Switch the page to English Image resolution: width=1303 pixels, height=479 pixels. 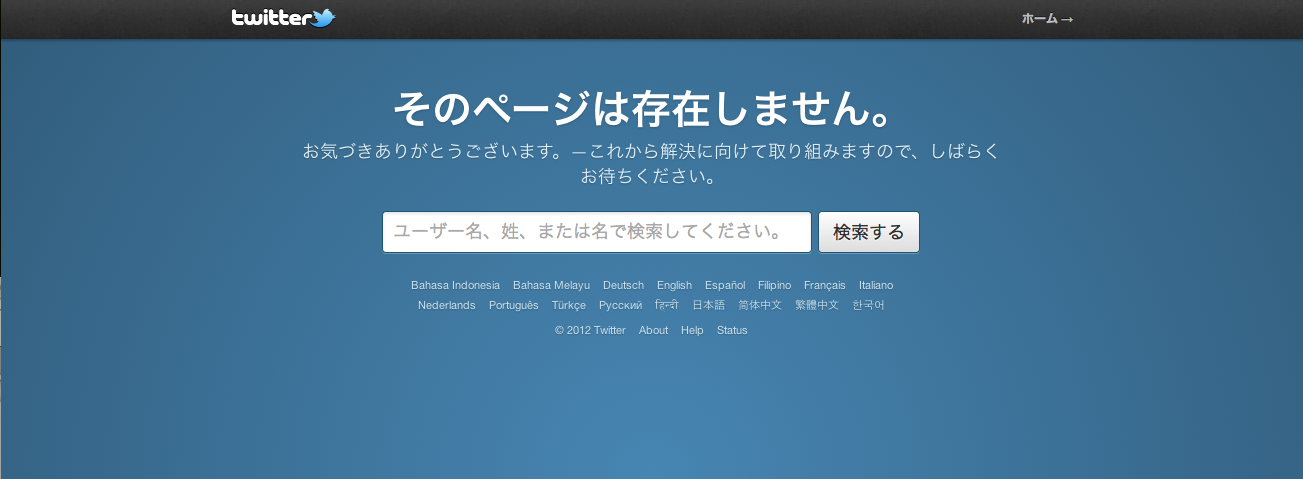674,285
